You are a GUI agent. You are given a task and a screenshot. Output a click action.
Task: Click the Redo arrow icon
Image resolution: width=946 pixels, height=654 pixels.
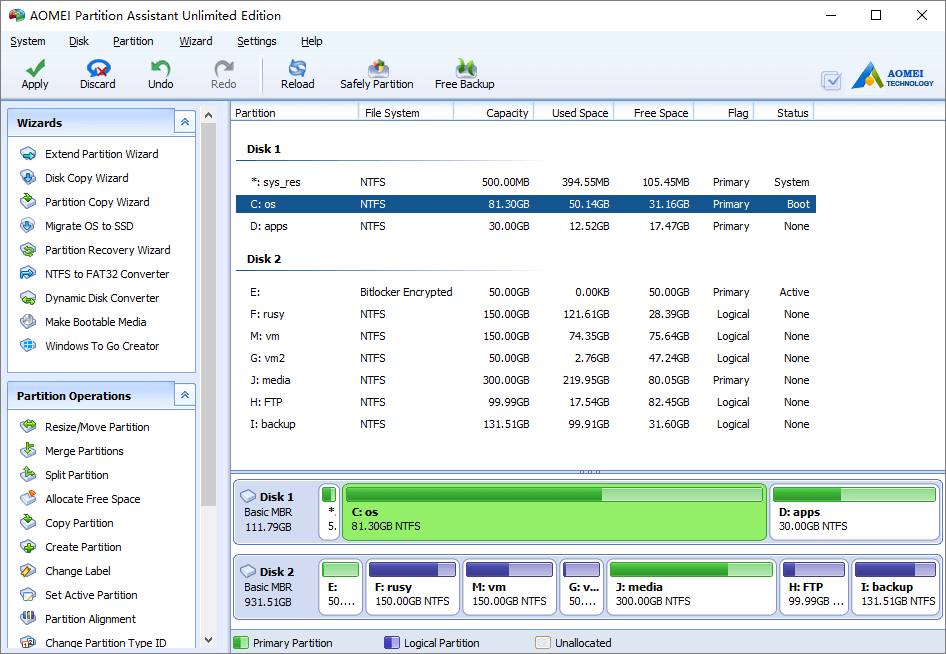click(223, 68)
